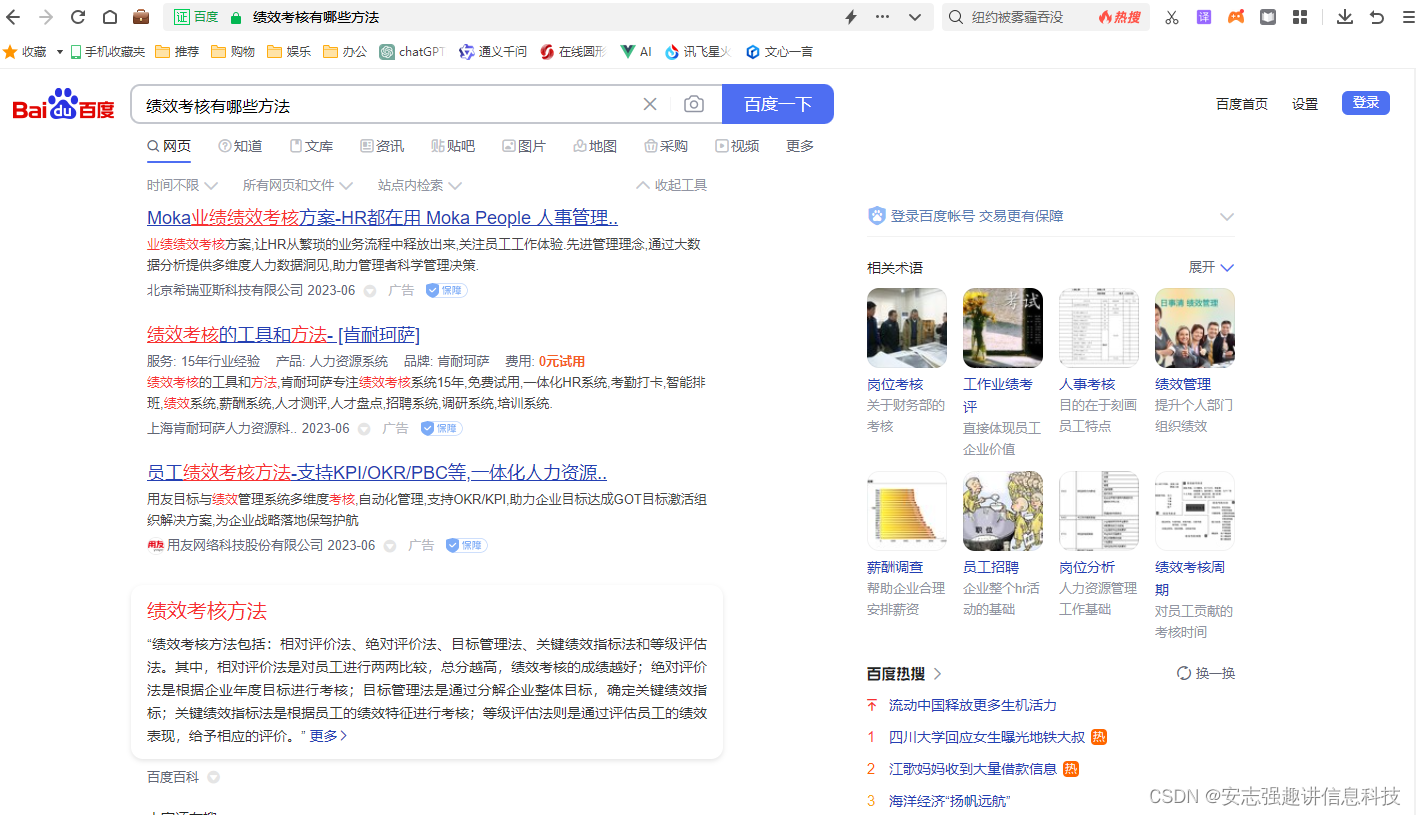The height and width of the screenshot is (815, 1416).
Task: Open the 购物 bookmark folder
Action: click(x=234, y=51)
